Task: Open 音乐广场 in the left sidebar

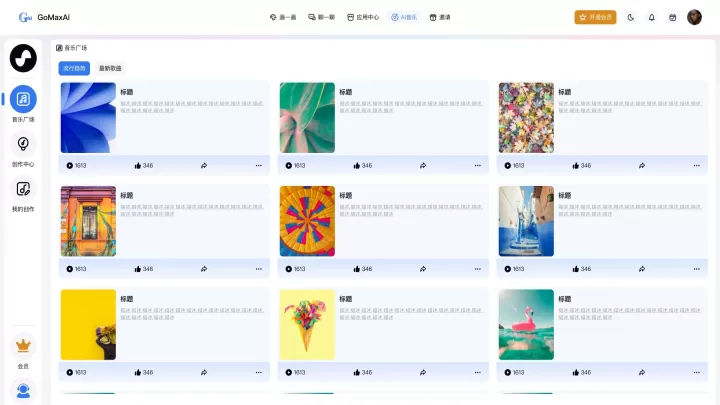Action: (23, 99)
